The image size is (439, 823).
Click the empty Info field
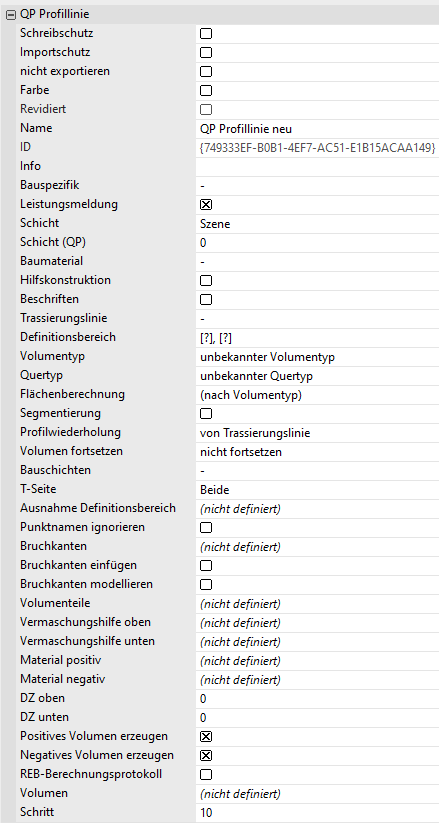point(317,167)
